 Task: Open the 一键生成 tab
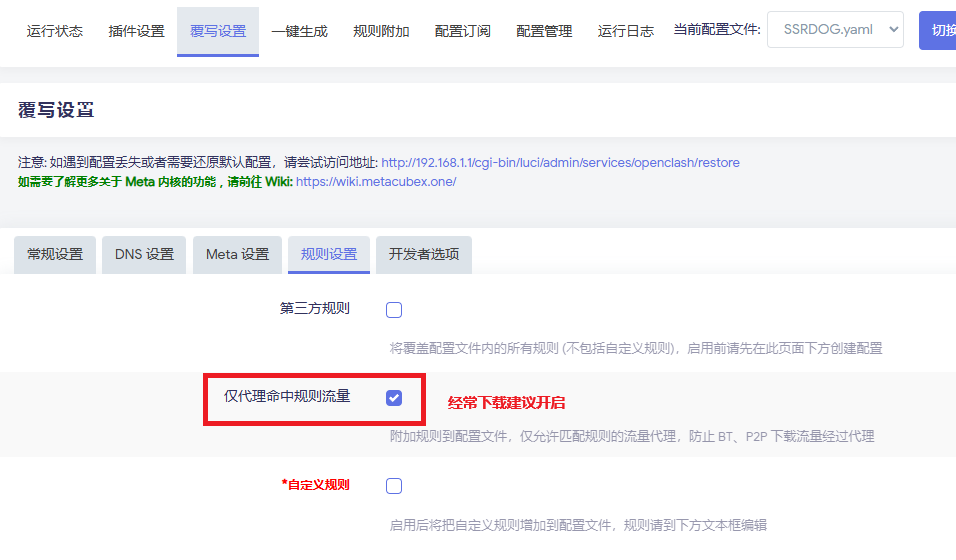click(299, 31)
